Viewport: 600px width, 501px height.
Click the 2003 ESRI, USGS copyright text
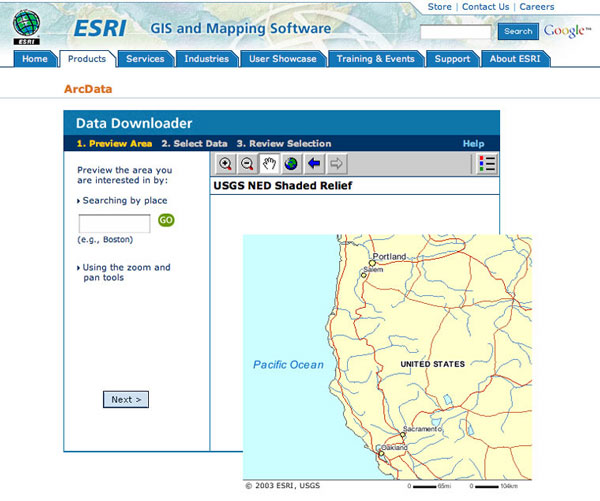pos(283,486)
